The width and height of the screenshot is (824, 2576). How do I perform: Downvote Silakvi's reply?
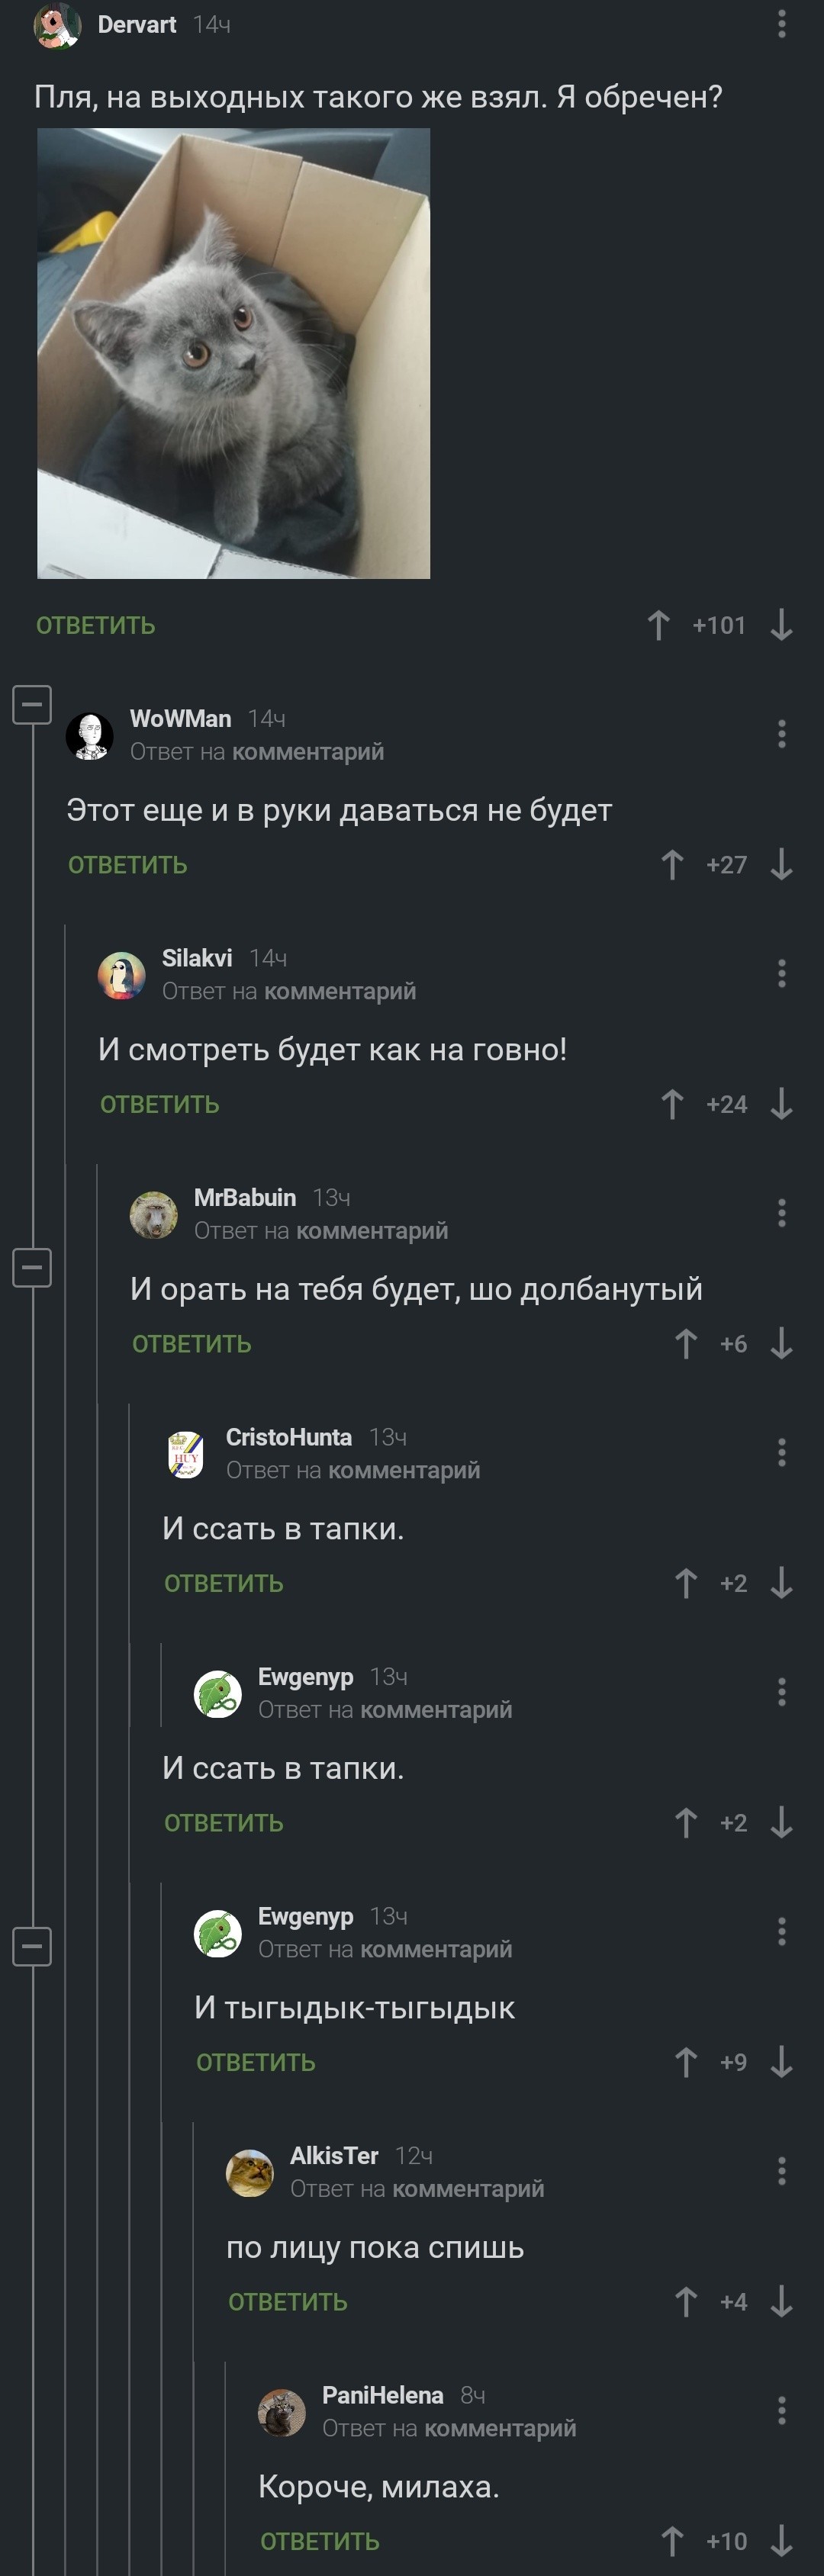point(782,1104)
